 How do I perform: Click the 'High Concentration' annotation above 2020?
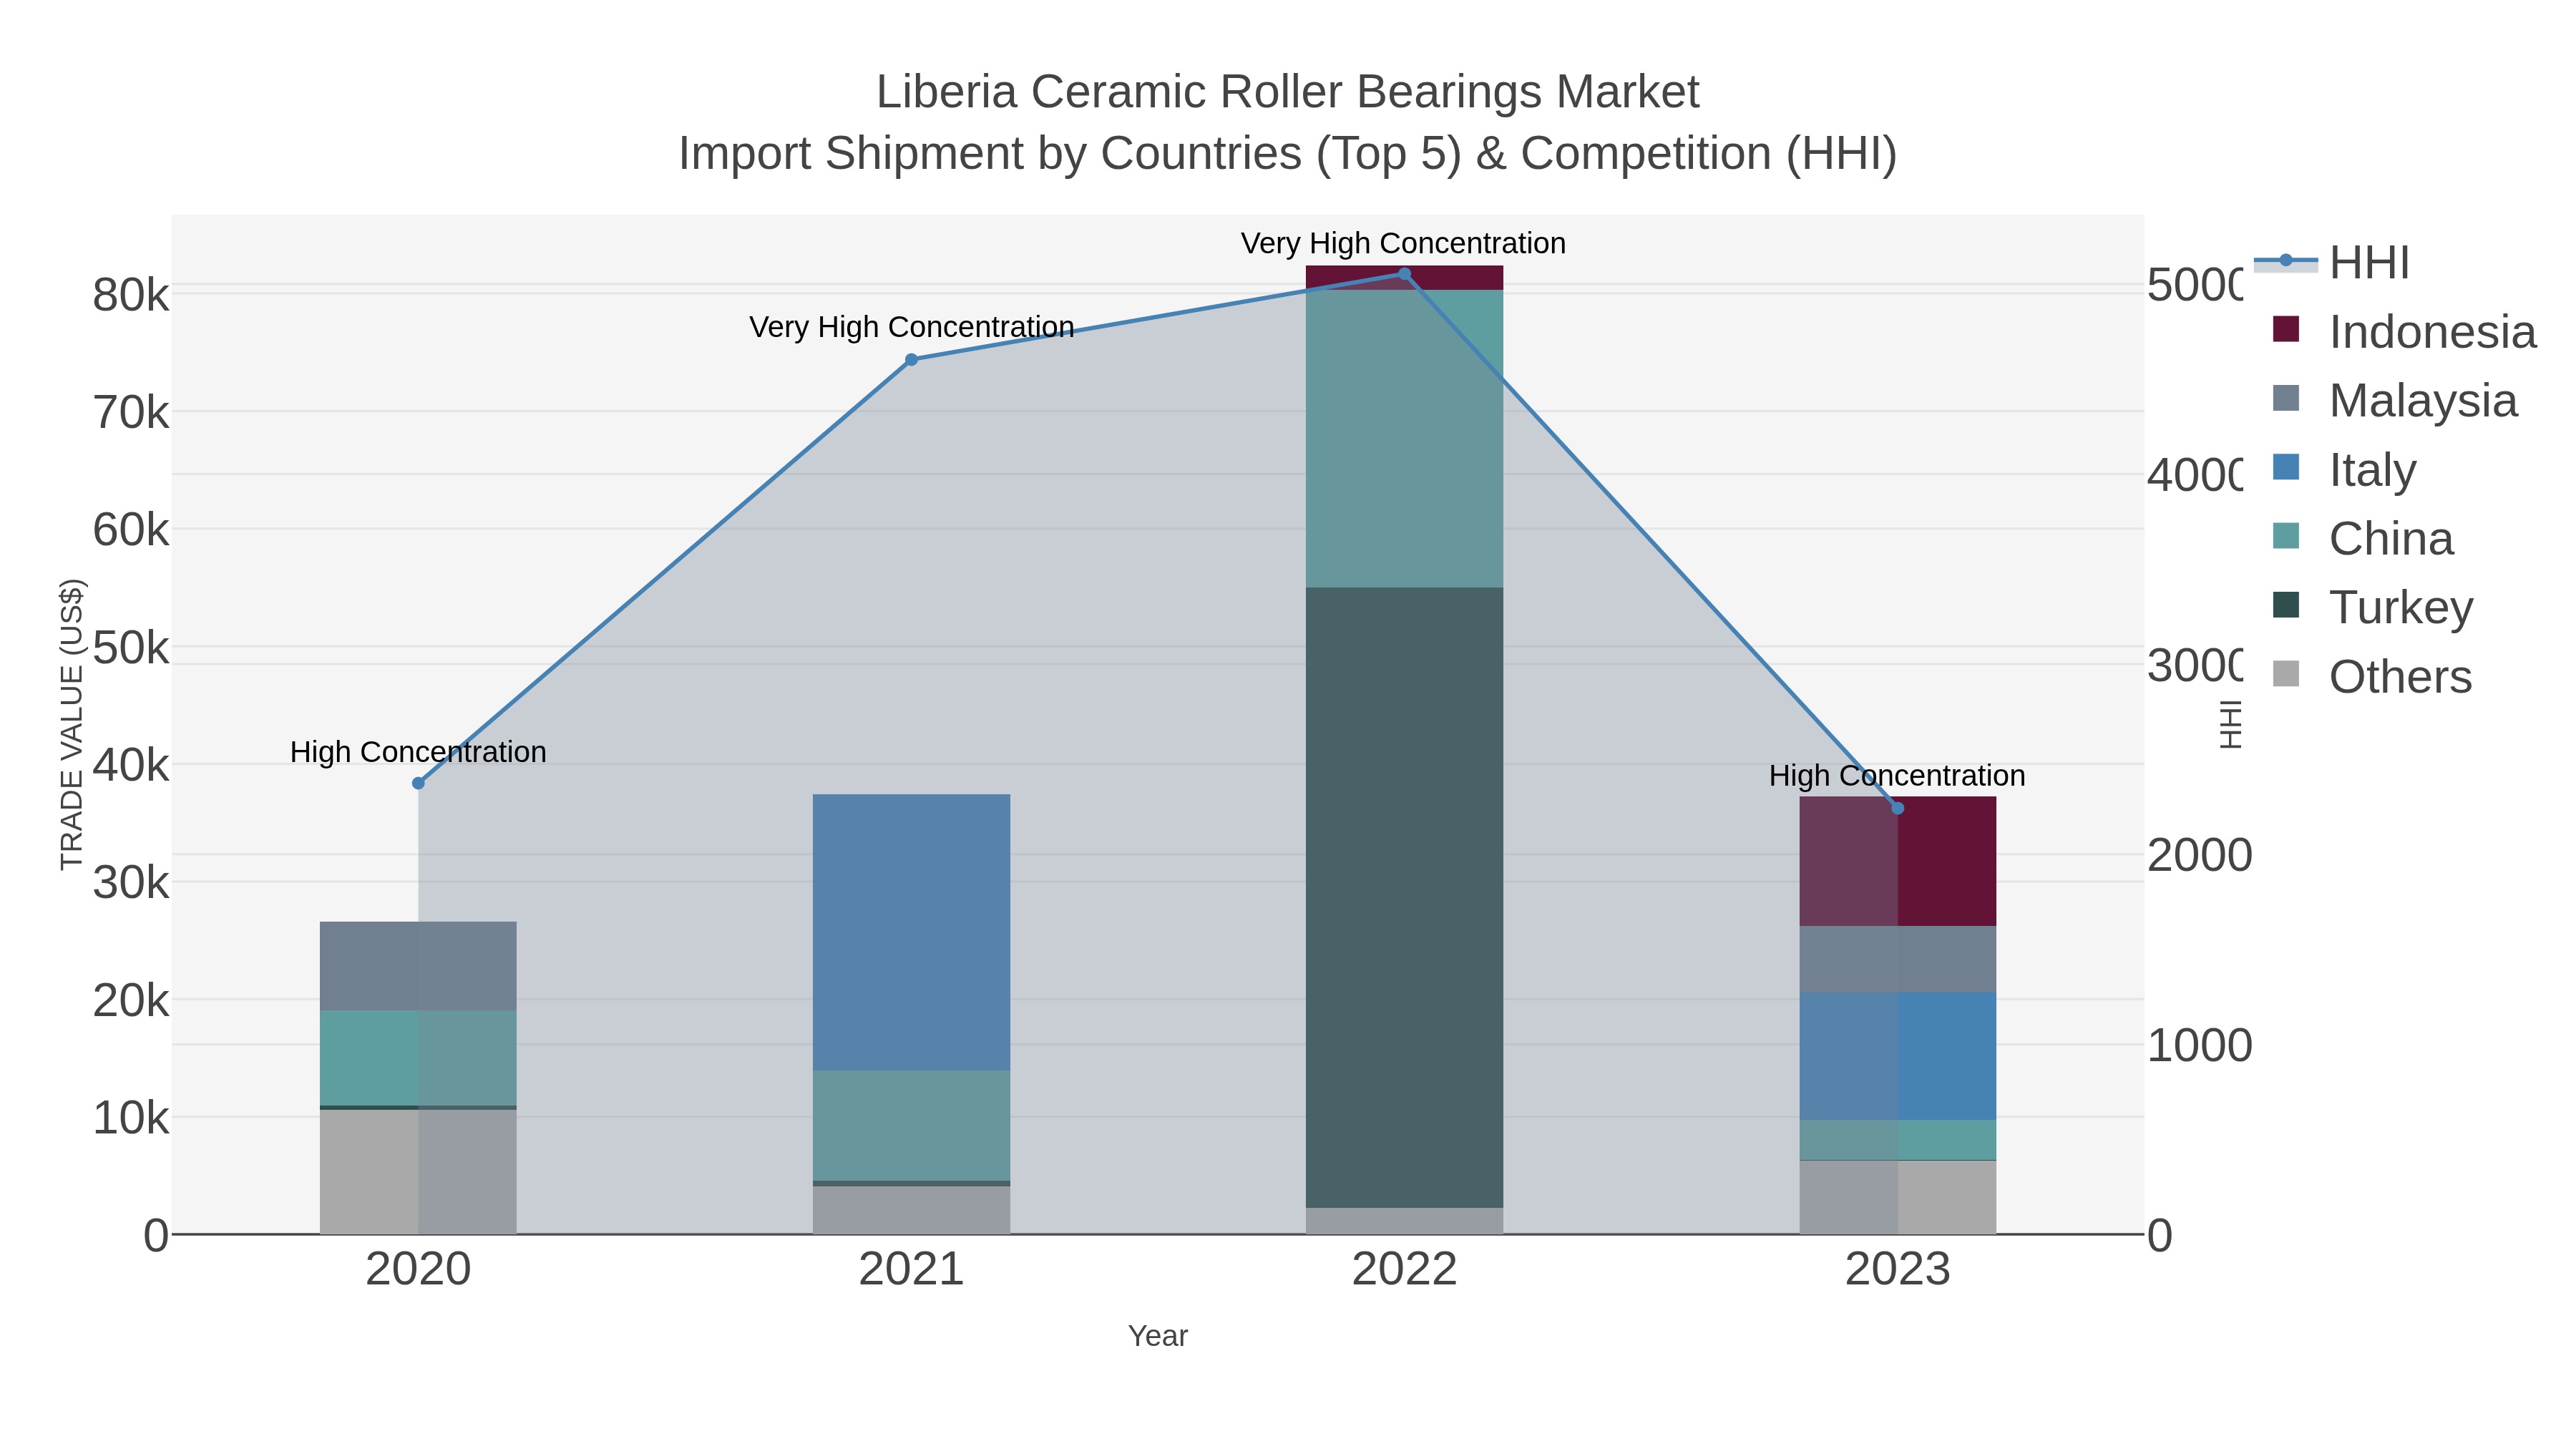tap(418, 752)
